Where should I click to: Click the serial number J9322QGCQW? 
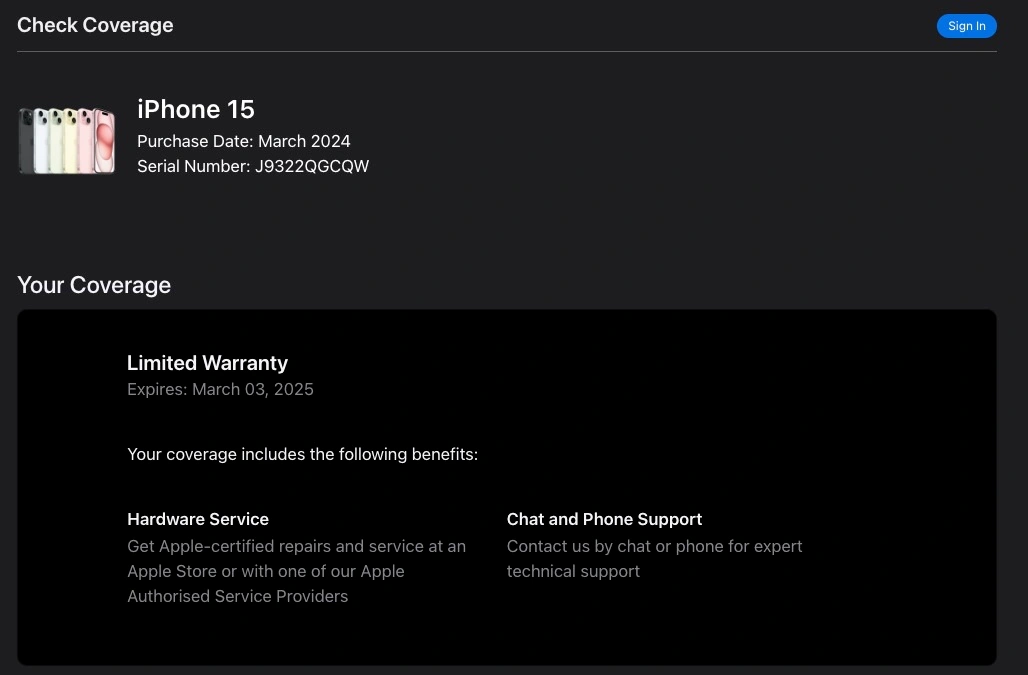[x=311, y=166]
